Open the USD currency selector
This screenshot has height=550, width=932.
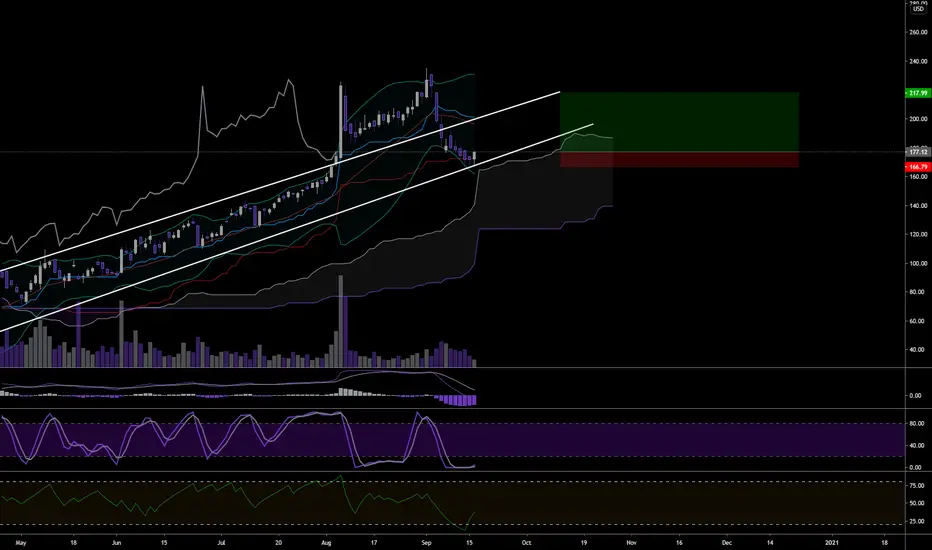[x=918, y=9]
